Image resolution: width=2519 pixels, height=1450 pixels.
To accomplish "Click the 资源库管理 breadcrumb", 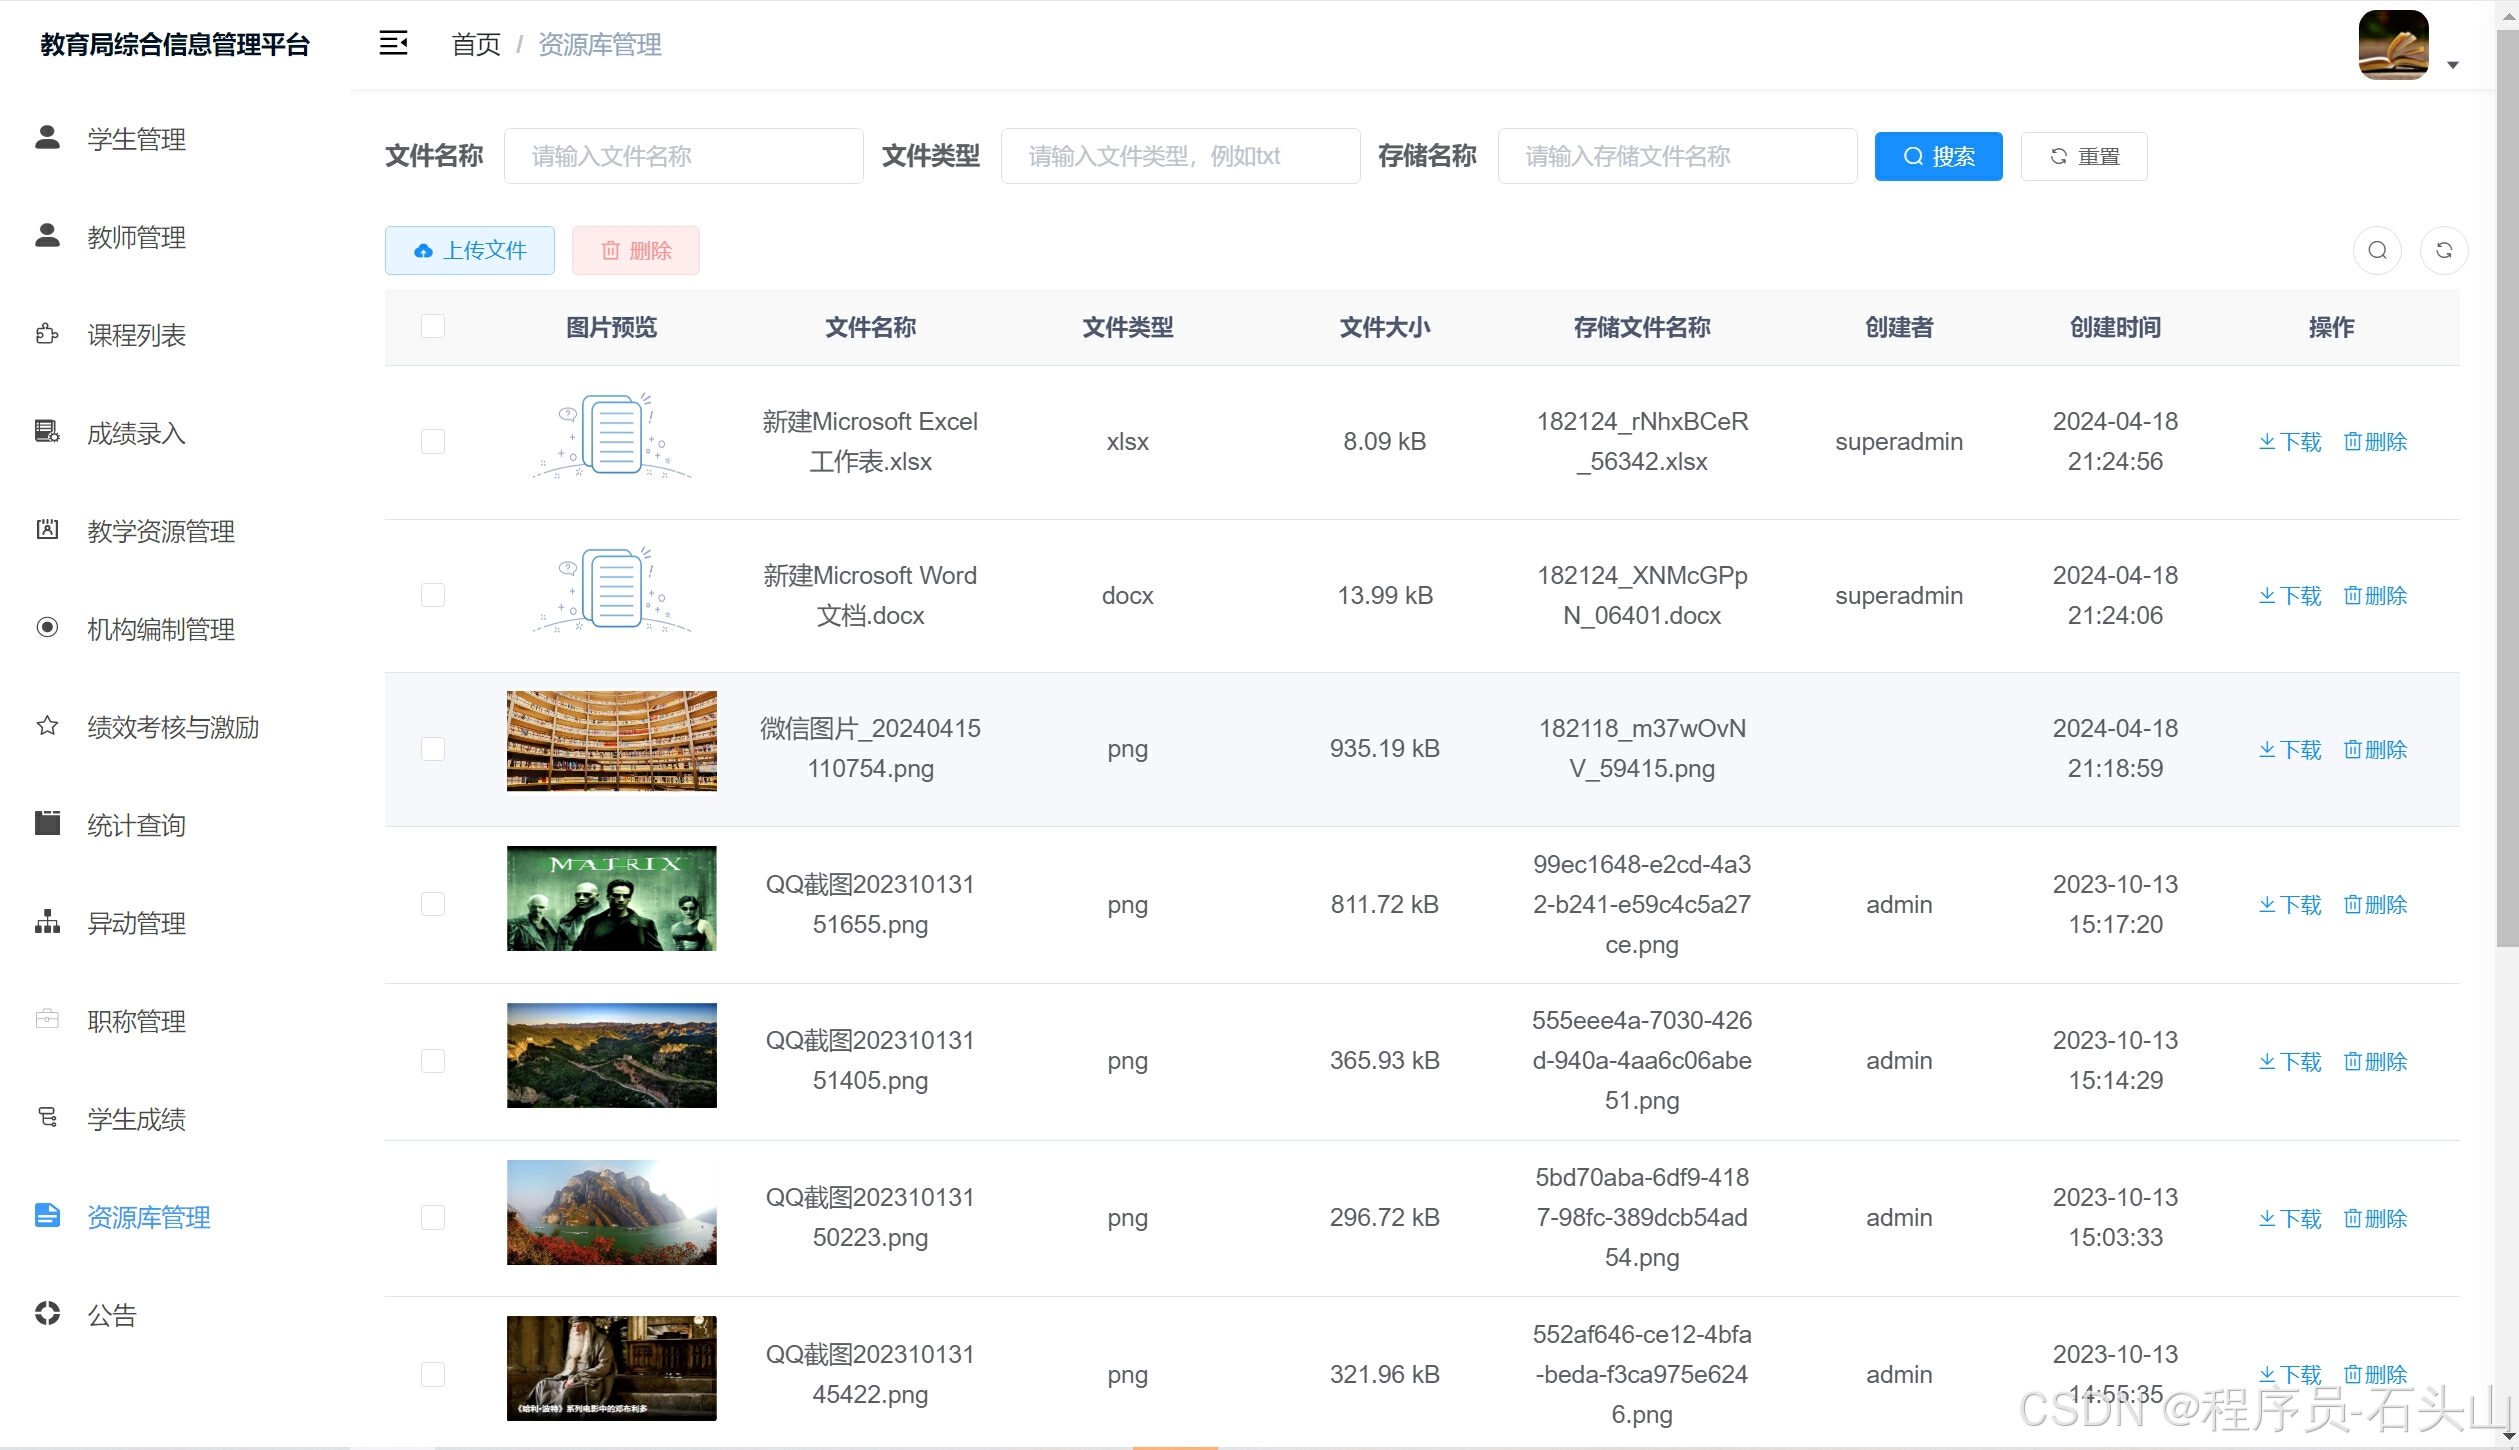I will pos(600,45).
